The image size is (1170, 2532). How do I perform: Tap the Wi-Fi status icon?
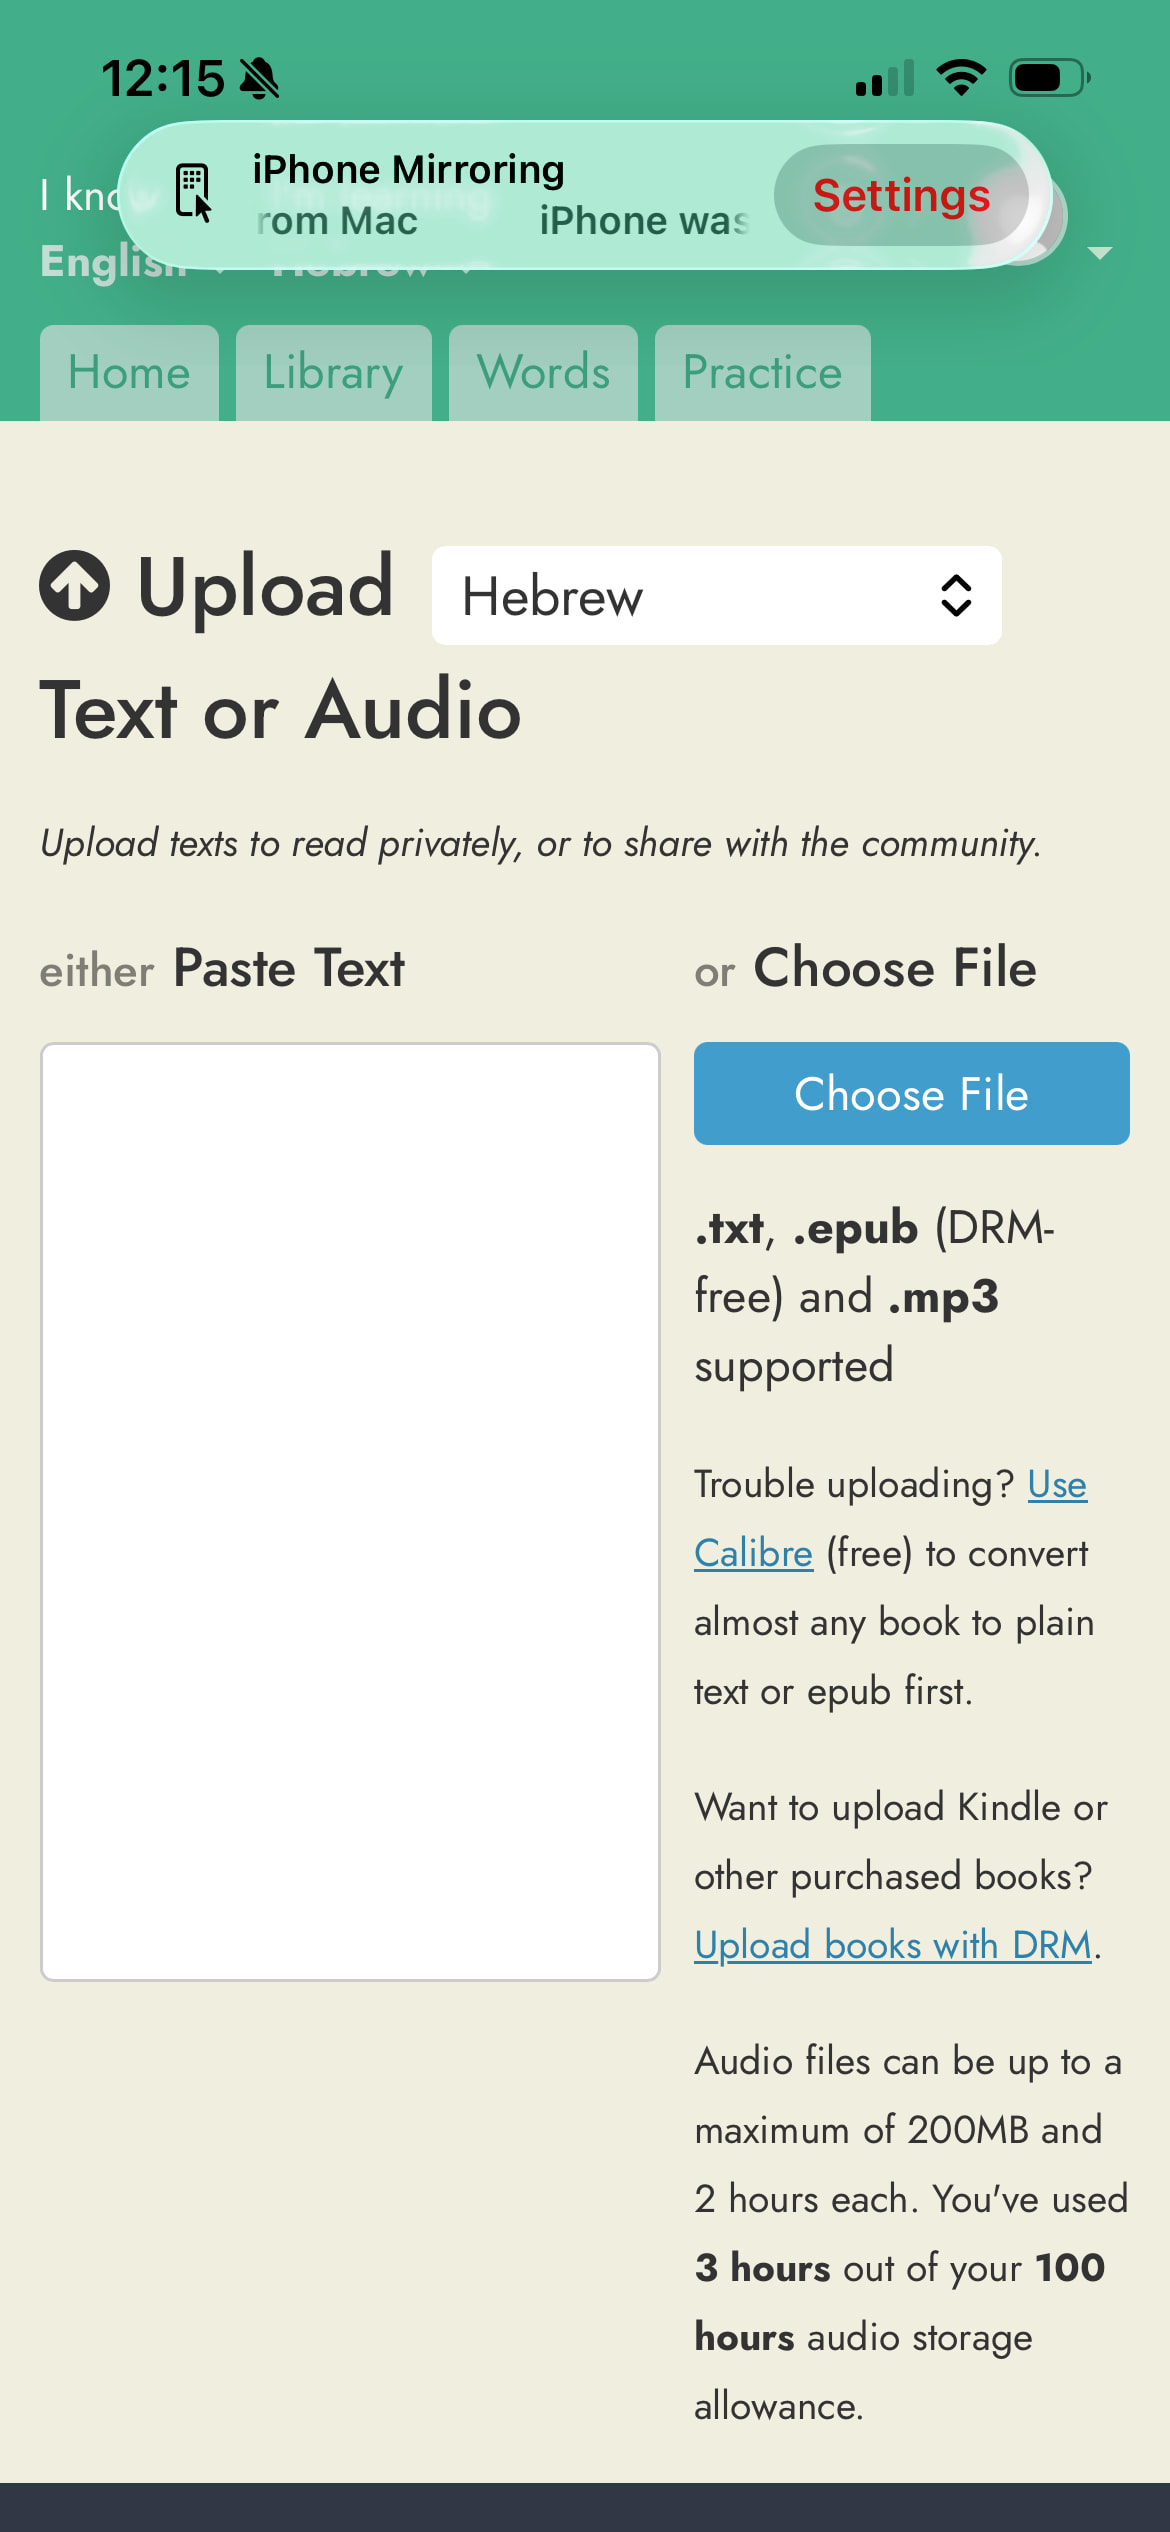click(961, 78)
